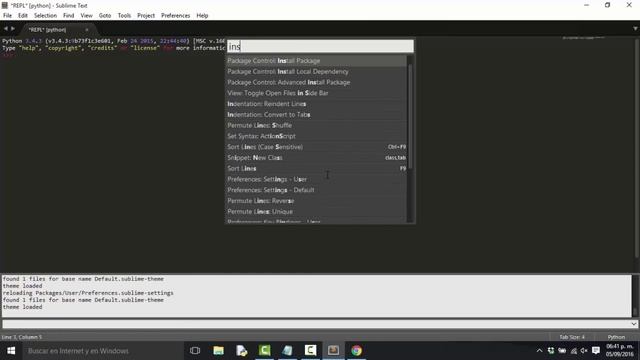
Task: Open the File menu
Action: tap(7, 16)
